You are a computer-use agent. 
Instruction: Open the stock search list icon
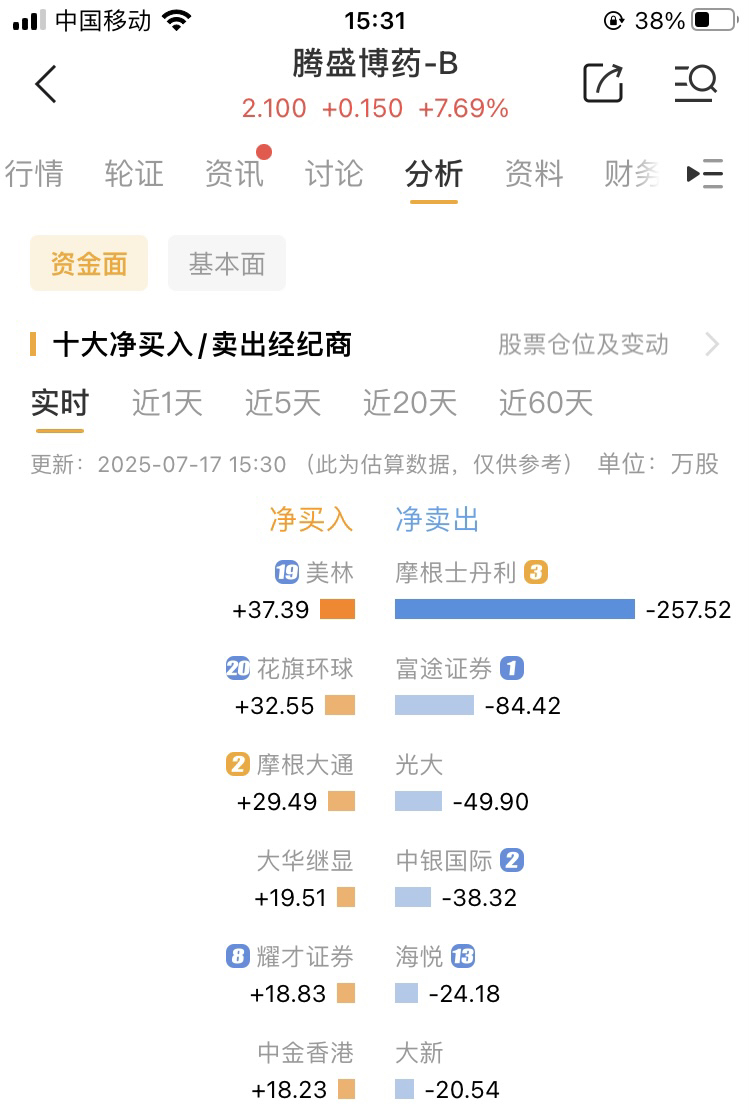tap(695, 83)
